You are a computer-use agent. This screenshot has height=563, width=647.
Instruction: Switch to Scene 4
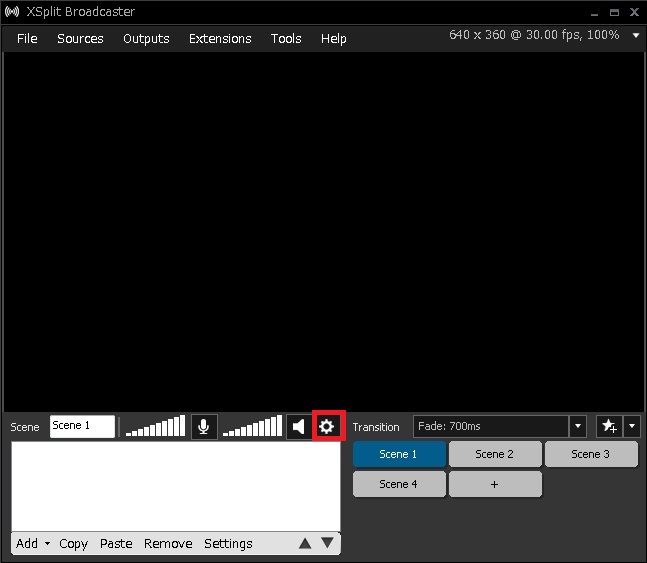point(399,484)
